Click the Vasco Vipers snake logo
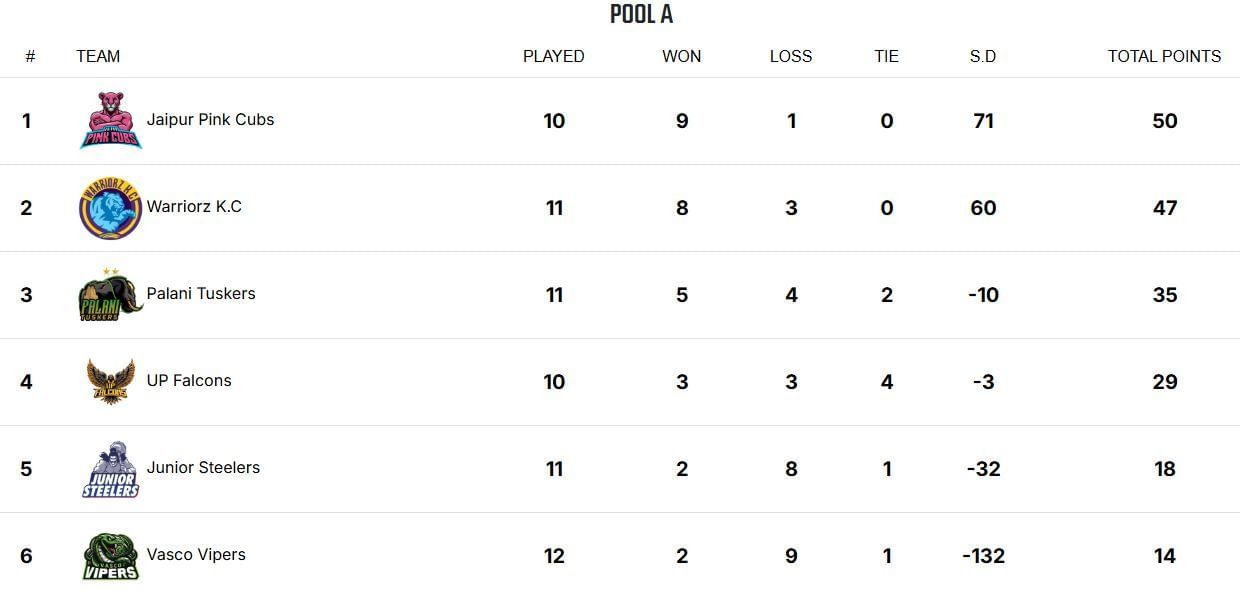 [110, 556]
